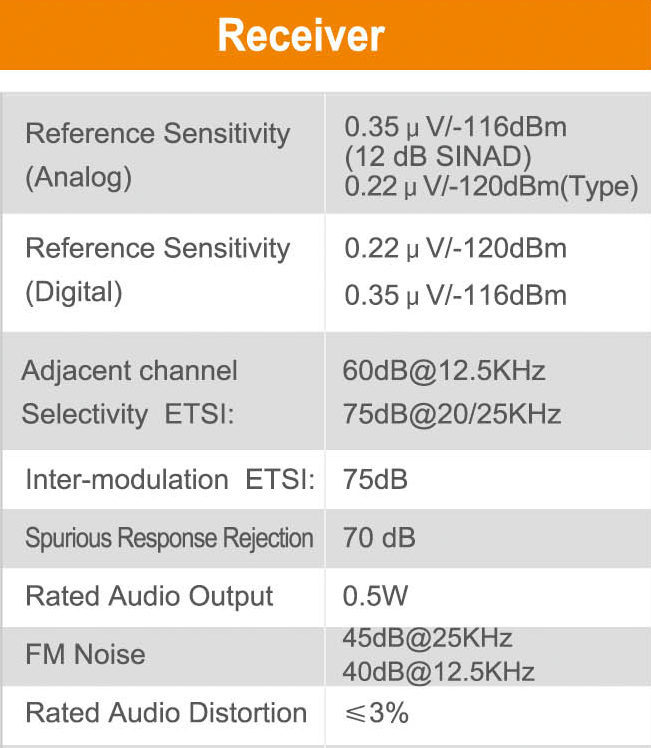Click the 60dB@12.5KHz selectivity value

pos(443,371)
